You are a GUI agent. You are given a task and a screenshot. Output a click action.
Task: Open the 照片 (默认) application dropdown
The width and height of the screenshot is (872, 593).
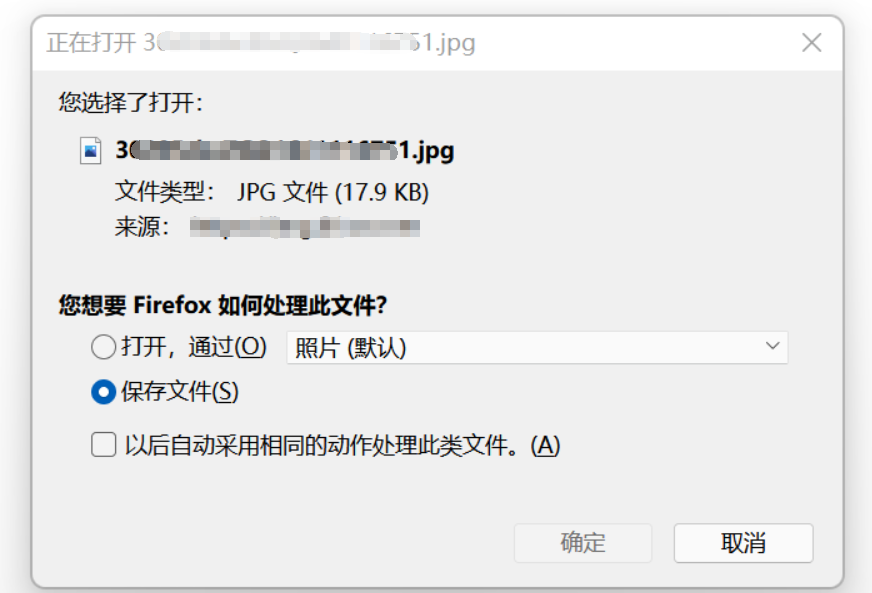click(x=537, y=348)
